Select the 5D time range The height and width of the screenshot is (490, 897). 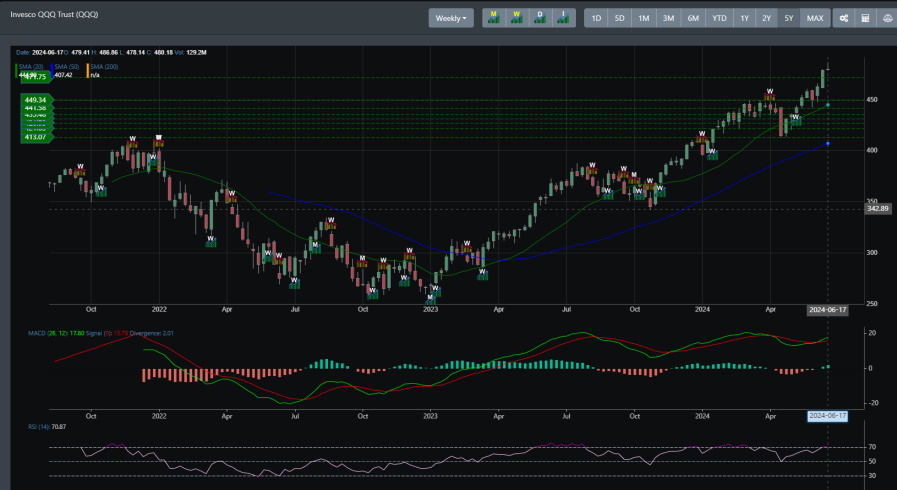(620, 18)
